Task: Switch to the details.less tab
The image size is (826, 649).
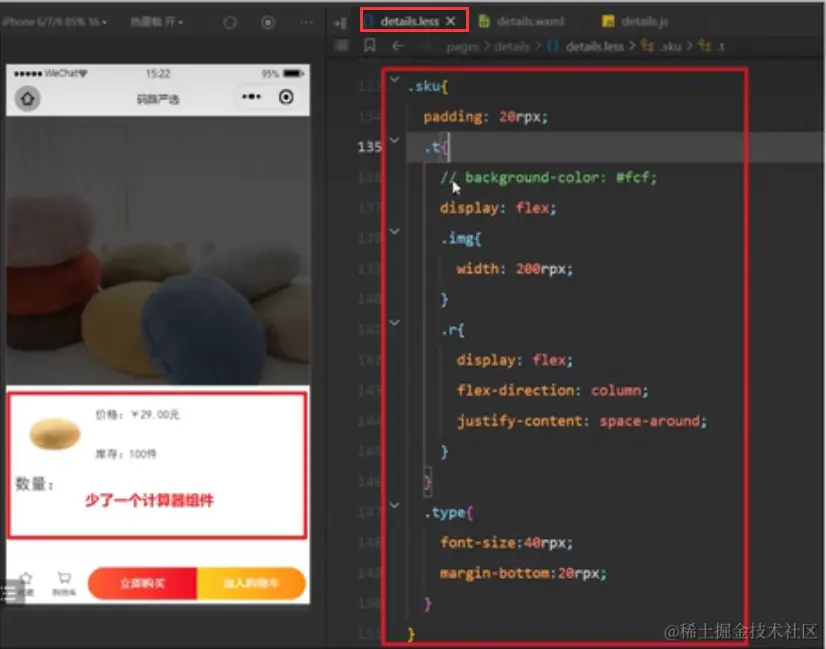Action: coord(409,21)
